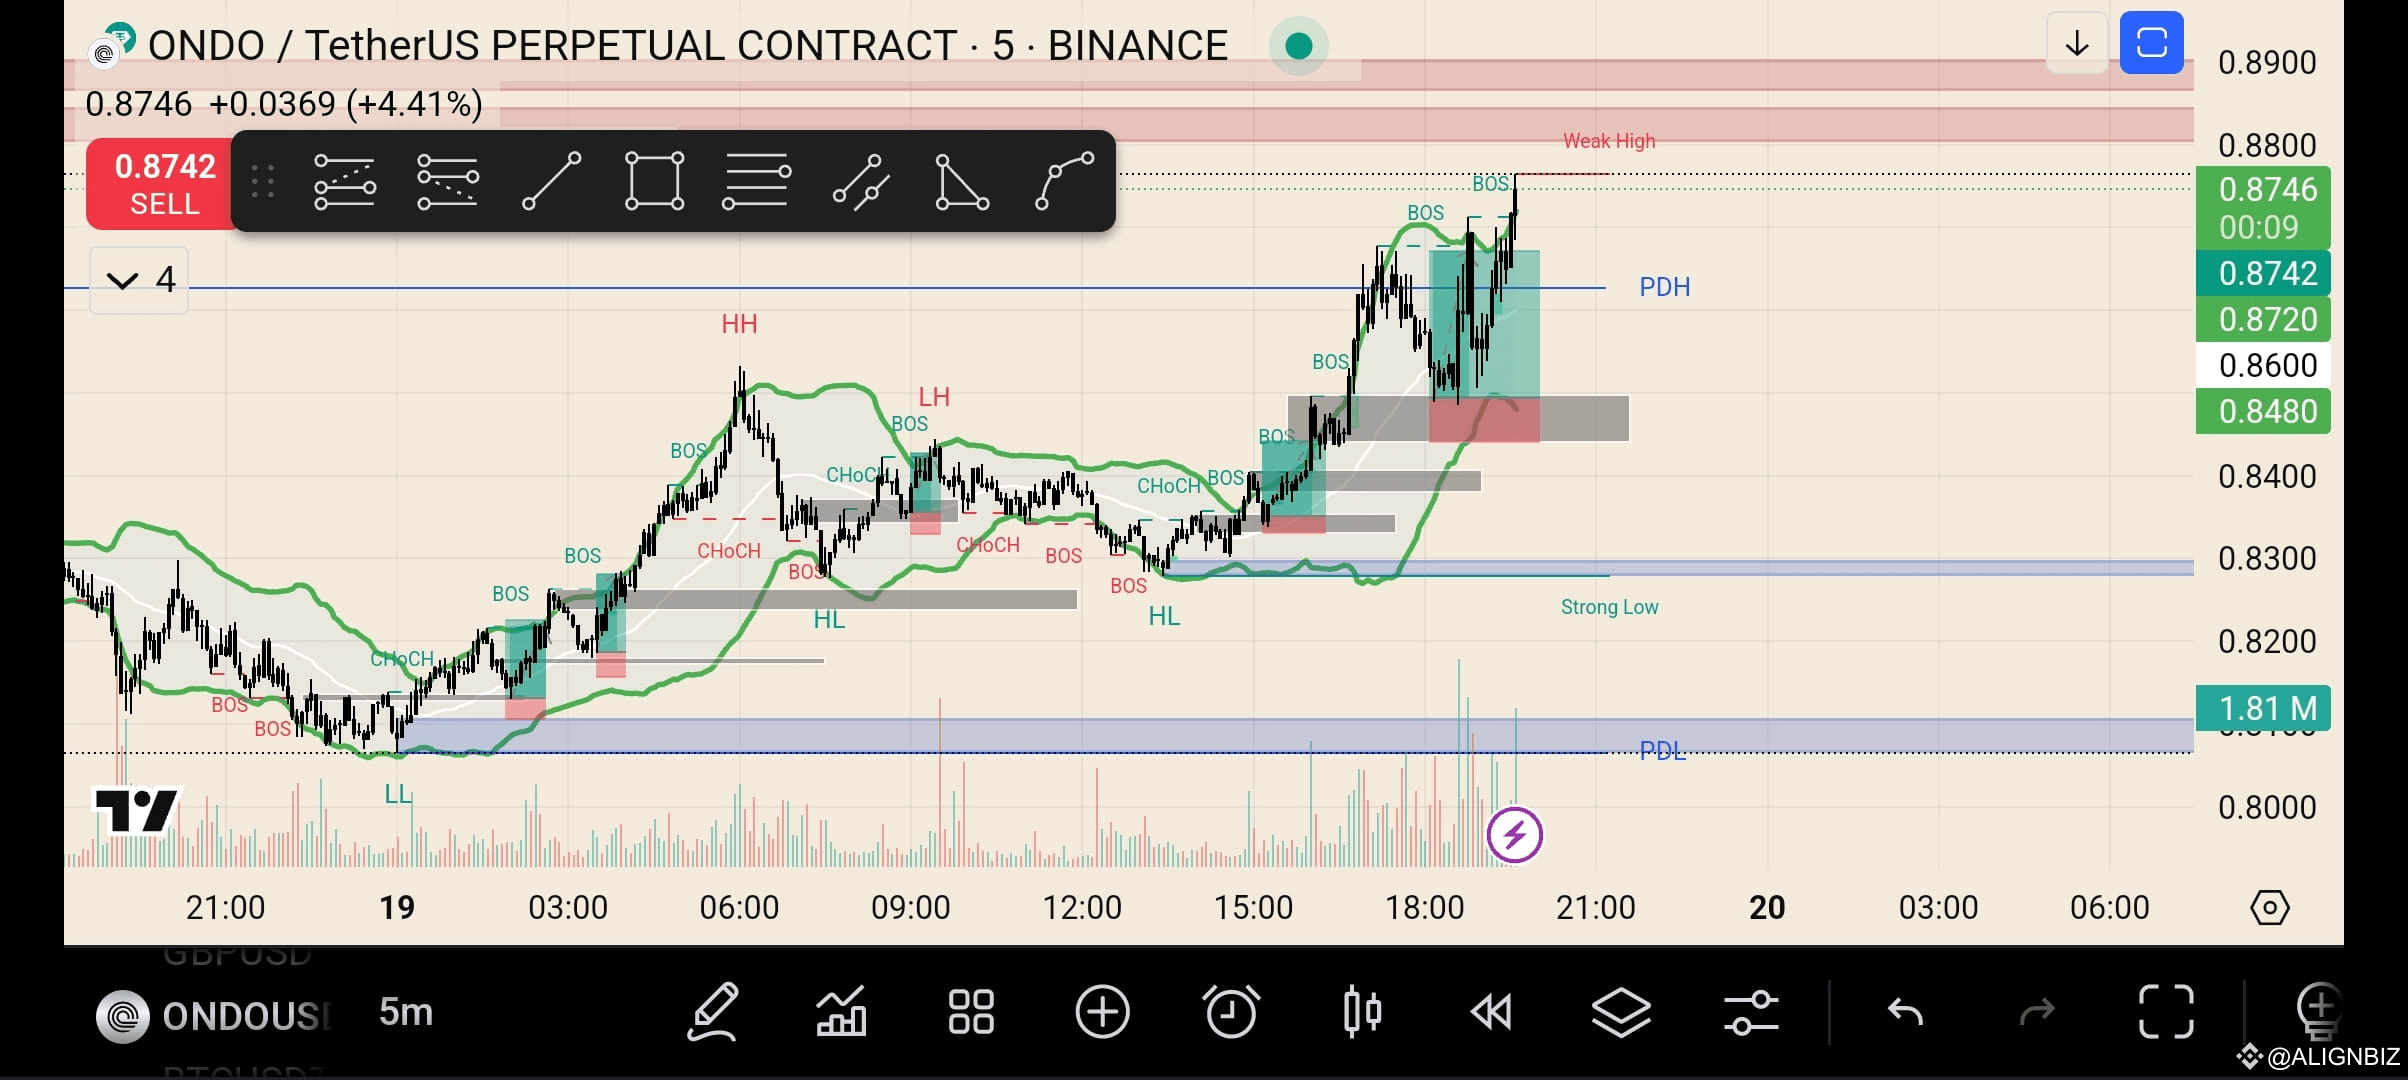The width and height of the screenshot is (2408, 1080).
Task: Tap the 0.8480 green price label
Action: point(2263,411)
